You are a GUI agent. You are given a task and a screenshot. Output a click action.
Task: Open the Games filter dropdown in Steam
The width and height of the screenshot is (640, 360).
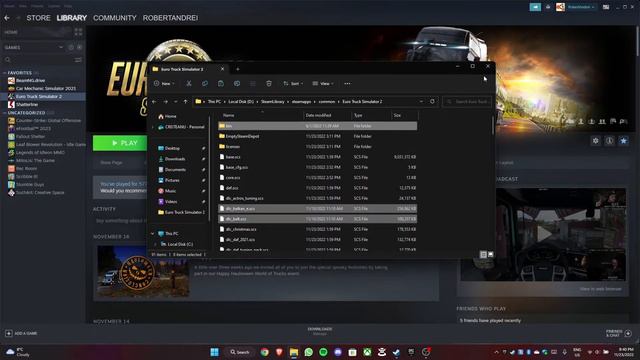pyautogui.click(x=61, y=47)
